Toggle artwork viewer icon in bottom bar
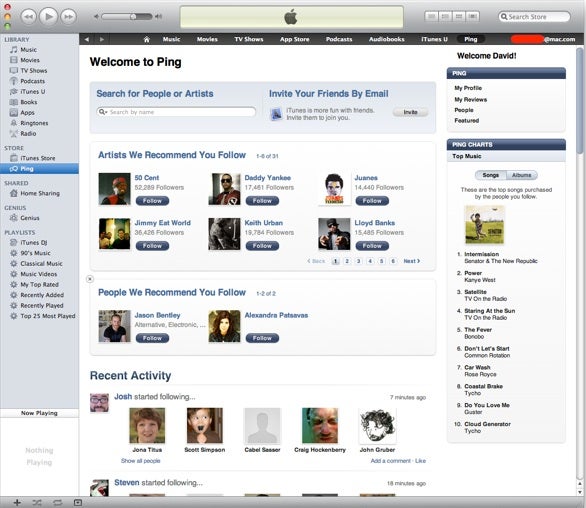 click(x=78, y=502)
